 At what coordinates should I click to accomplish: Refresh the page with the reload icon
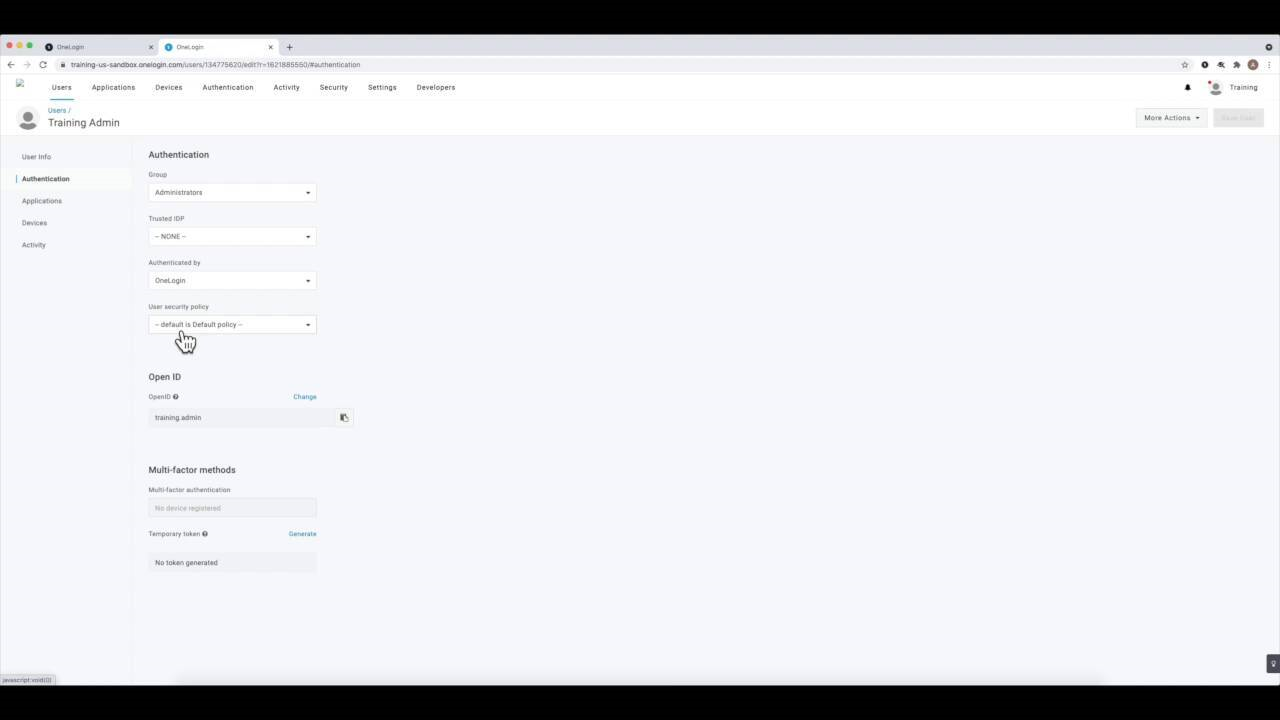(42, 64)
